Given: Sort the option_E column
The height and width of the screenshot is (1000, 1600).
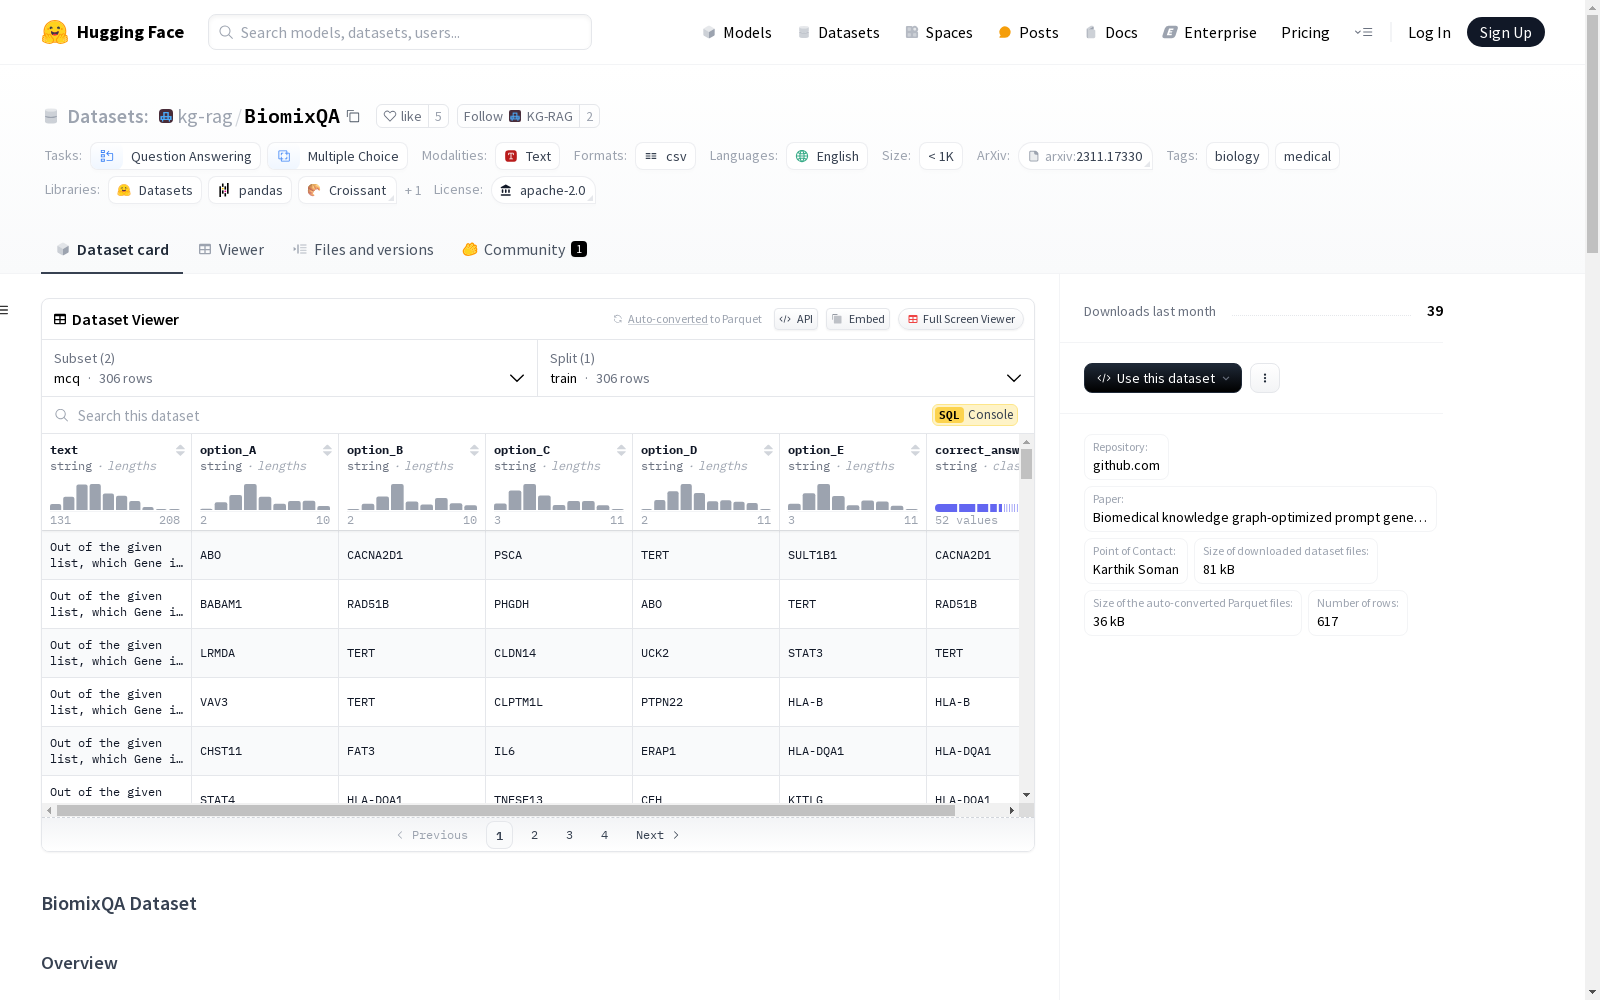Looking at the screenshot, I should (915, 450).
